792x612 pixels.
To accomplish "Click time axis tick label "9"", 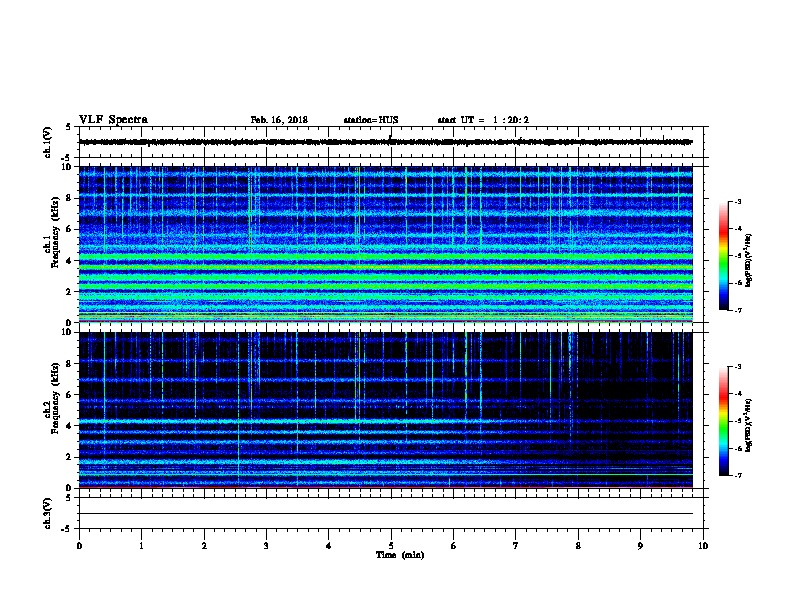I will tap(640, 545).
